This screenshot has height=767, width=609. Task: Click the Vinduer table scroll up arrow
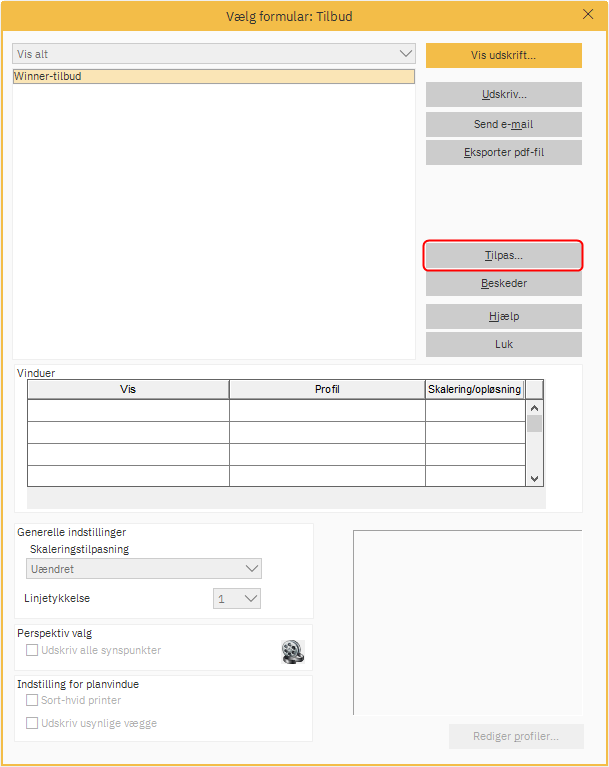(534, 408)
